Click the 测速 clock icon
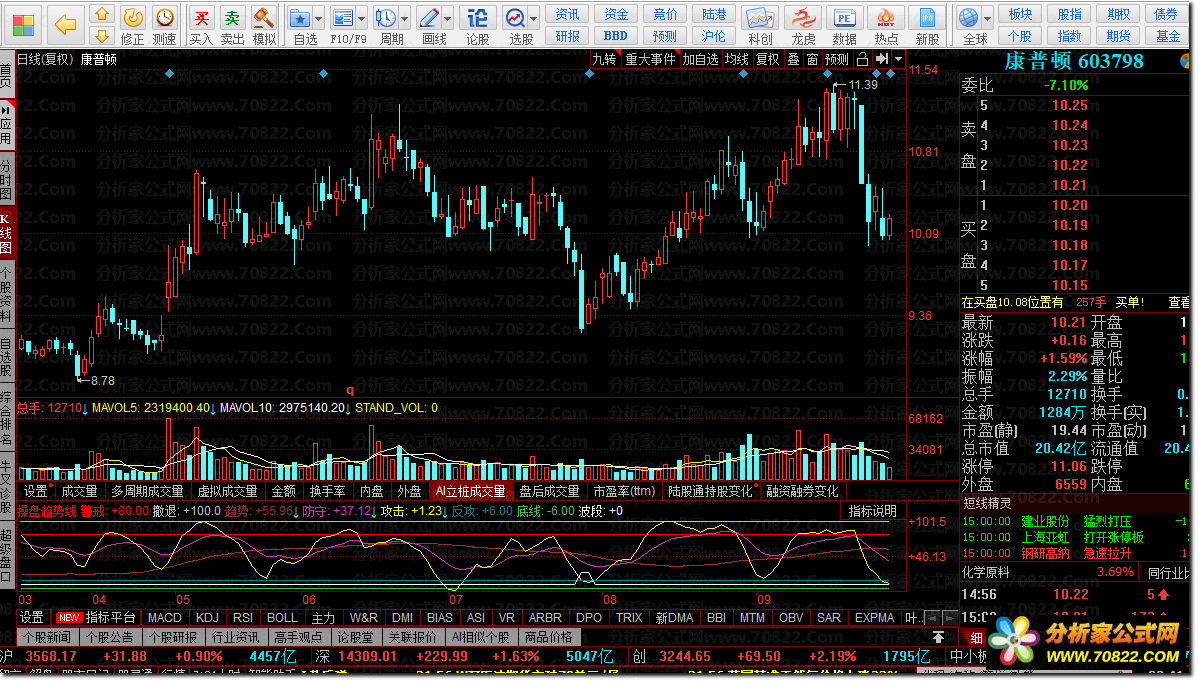Screen dimensions: 1198x681 [164, 18]
